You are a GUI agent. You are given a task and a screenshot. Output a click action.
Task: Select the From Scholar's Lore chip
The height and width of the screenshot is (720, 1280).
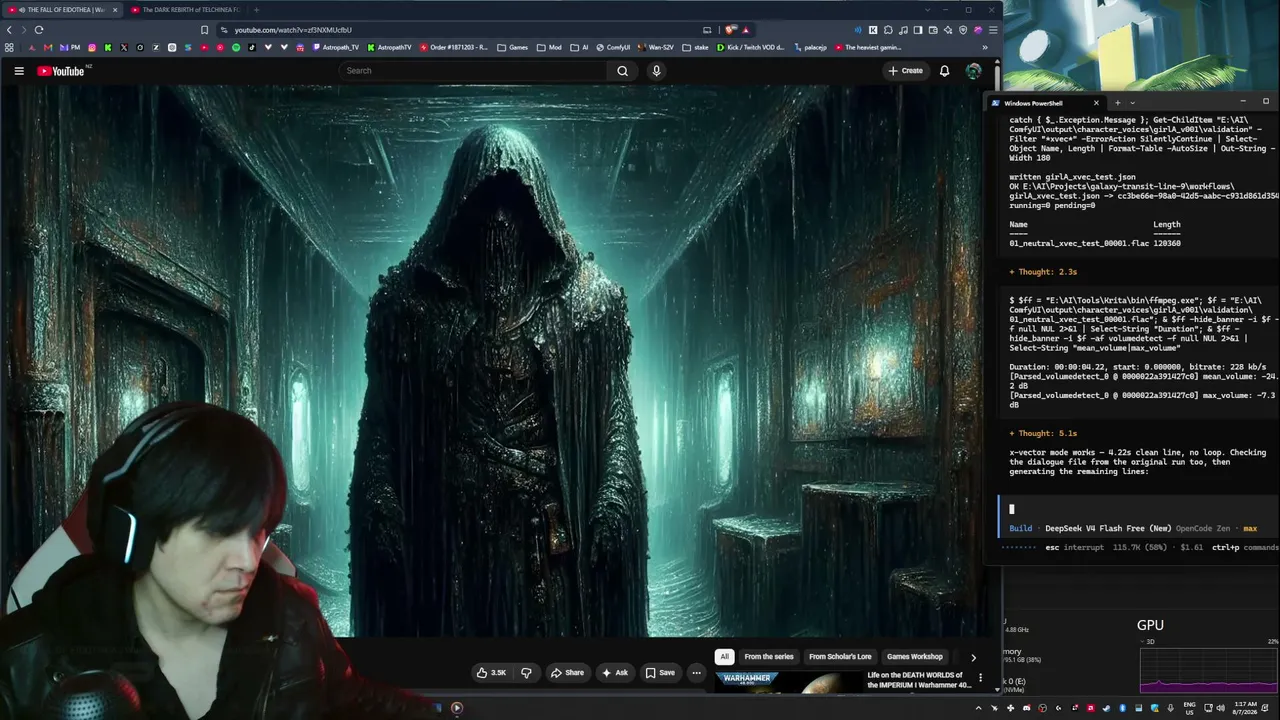840,657
